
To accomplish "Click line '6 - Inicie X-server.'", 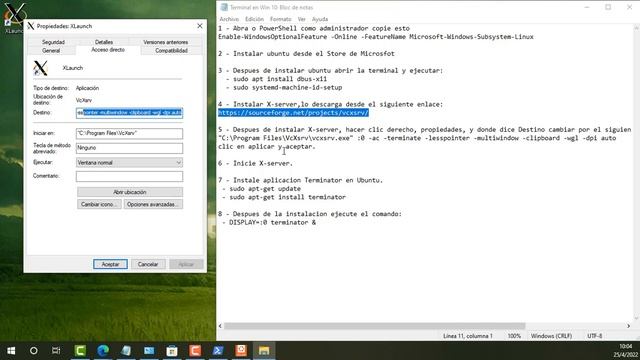I will [256, 163].
